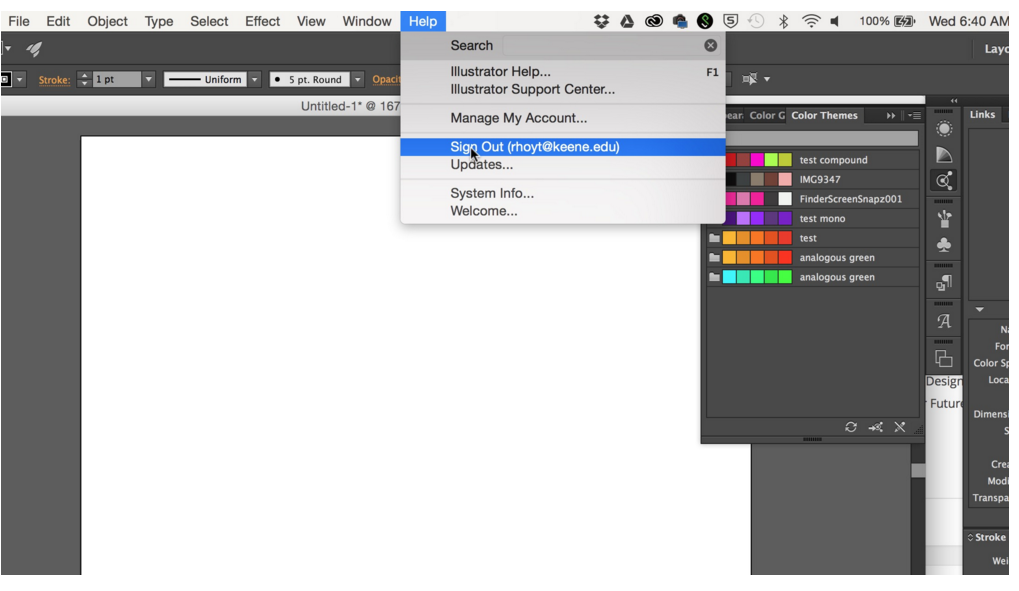Click the stroke weight stepper arrows
The width and height of the screenshot is (1019, 591).
click(x=84, y=79)
